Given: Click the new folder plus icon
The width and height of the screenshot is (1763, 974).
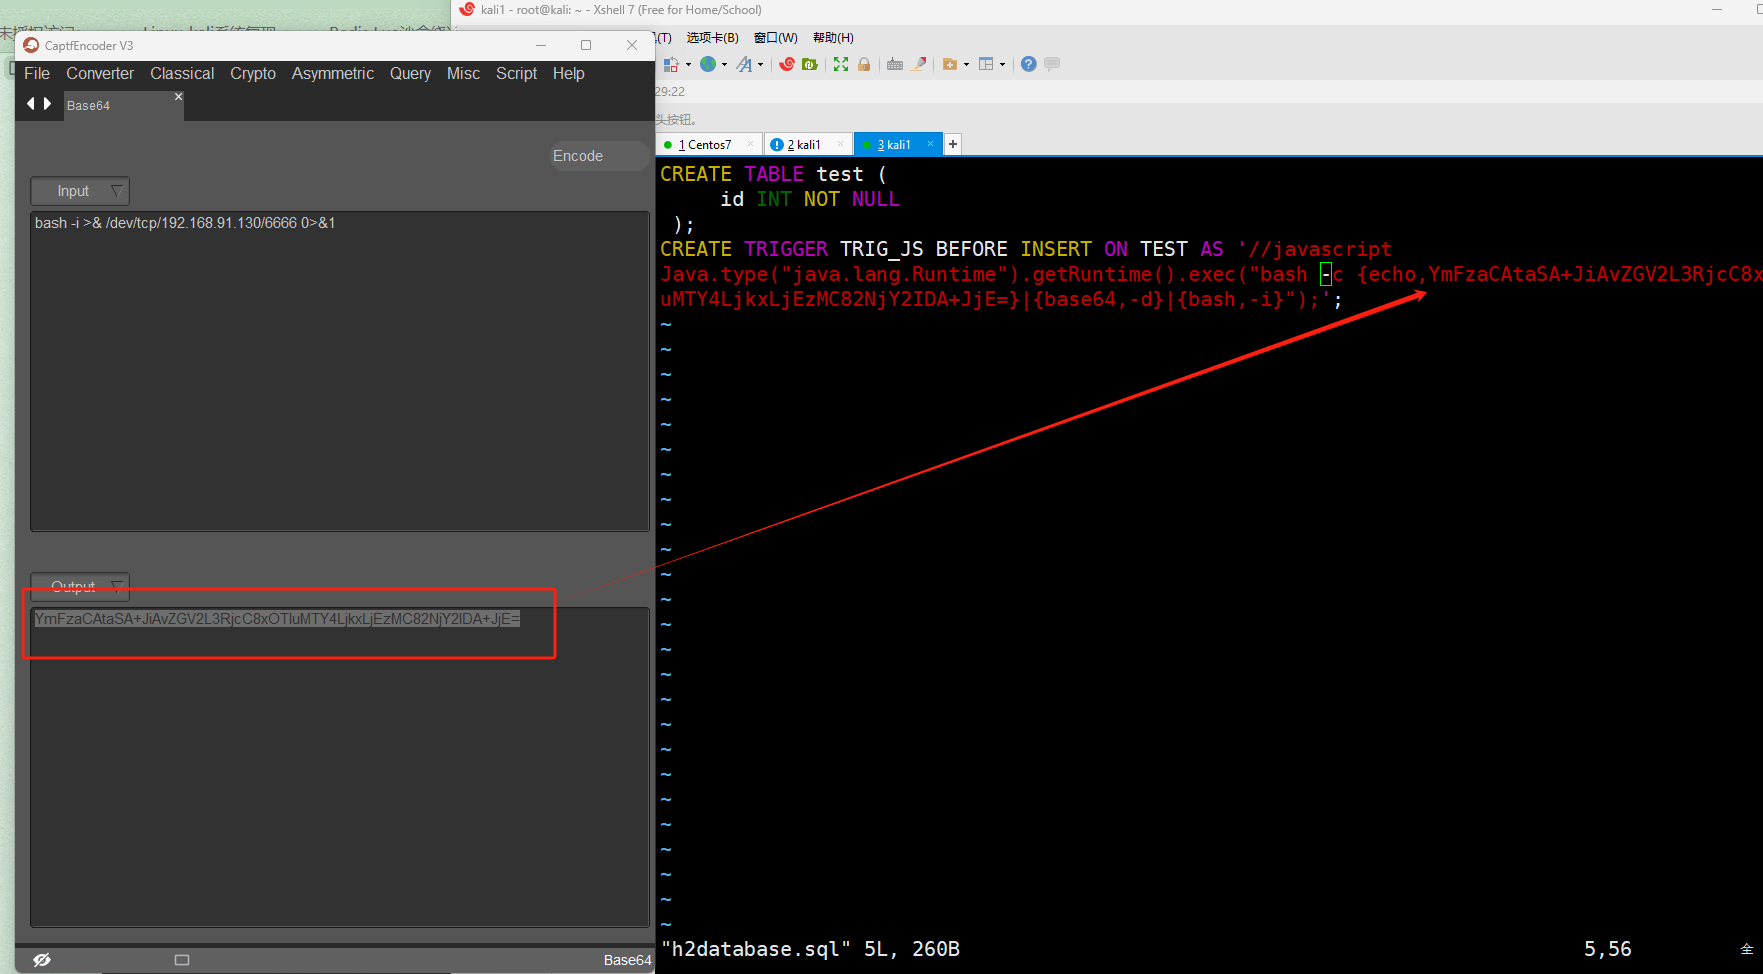Looking at the screenshot, I should point(950,64).
